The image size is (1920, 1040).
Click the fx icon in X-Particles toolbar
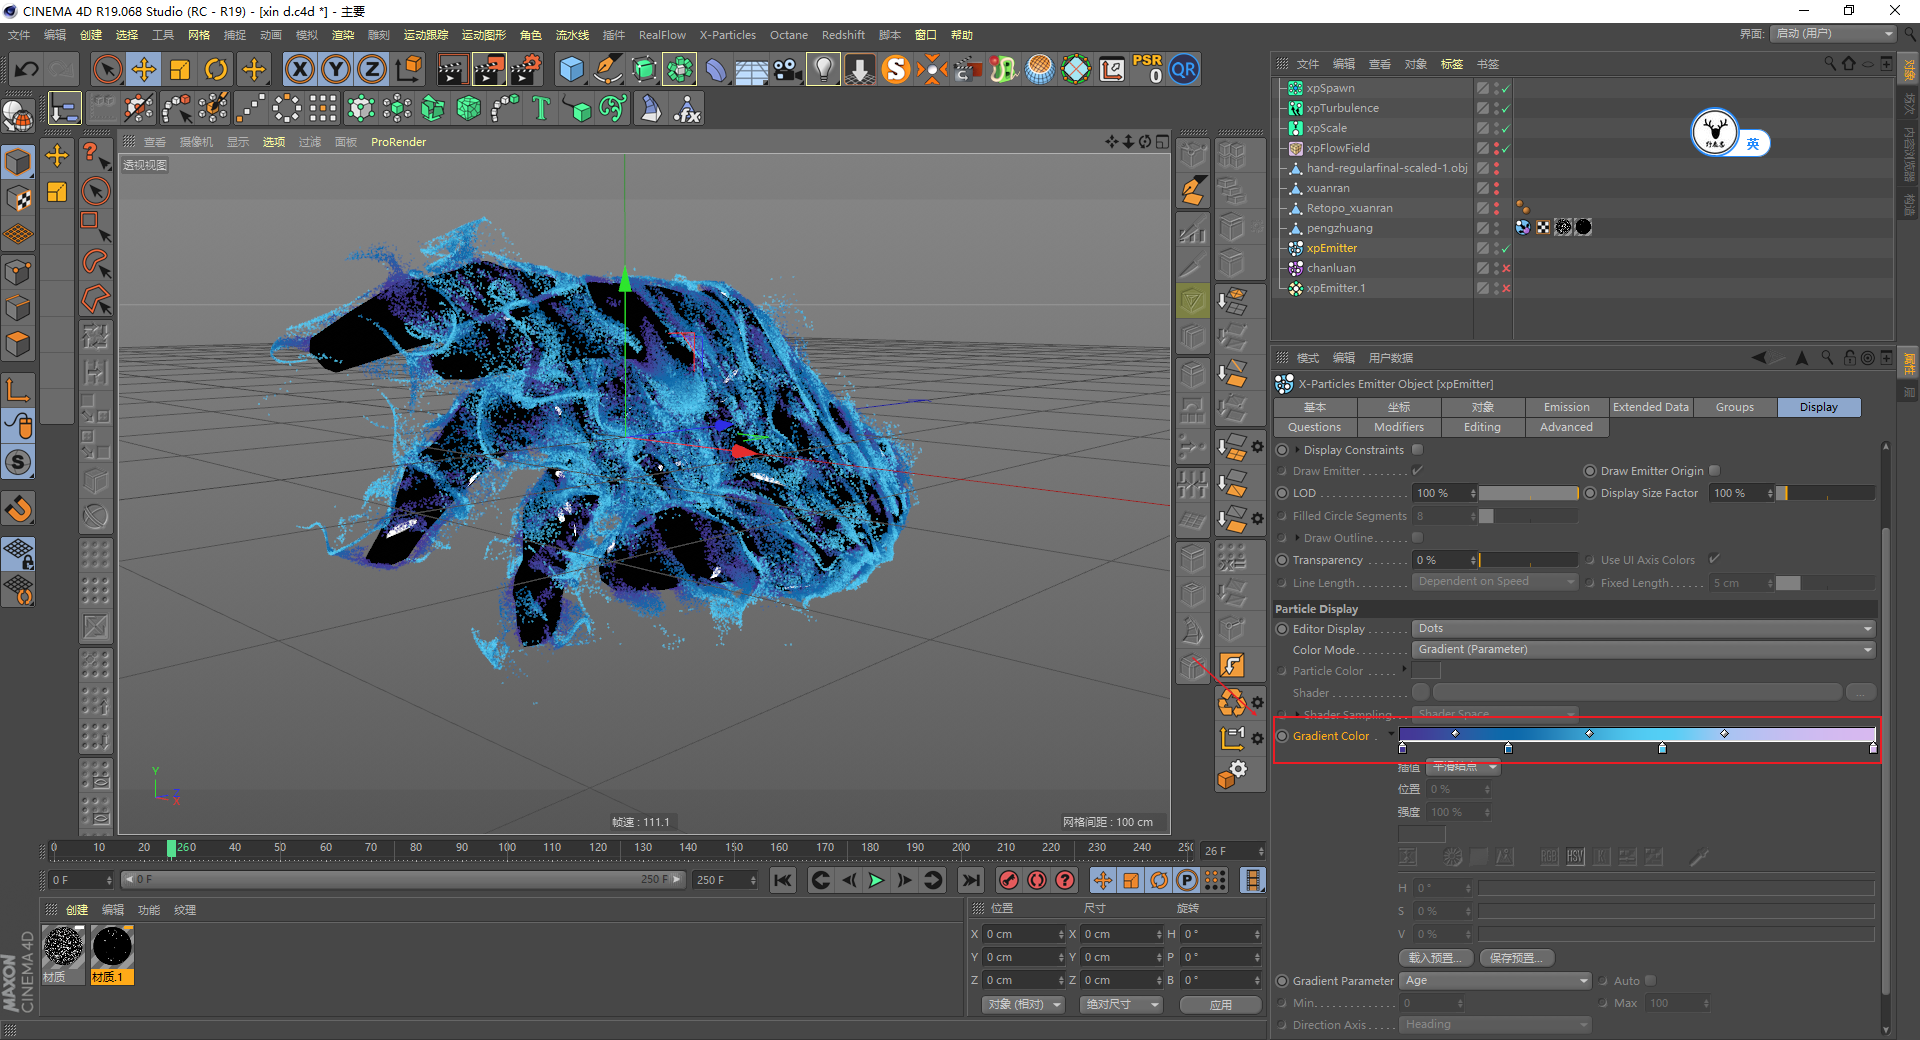pyautogui.click(x=687, y=108)
